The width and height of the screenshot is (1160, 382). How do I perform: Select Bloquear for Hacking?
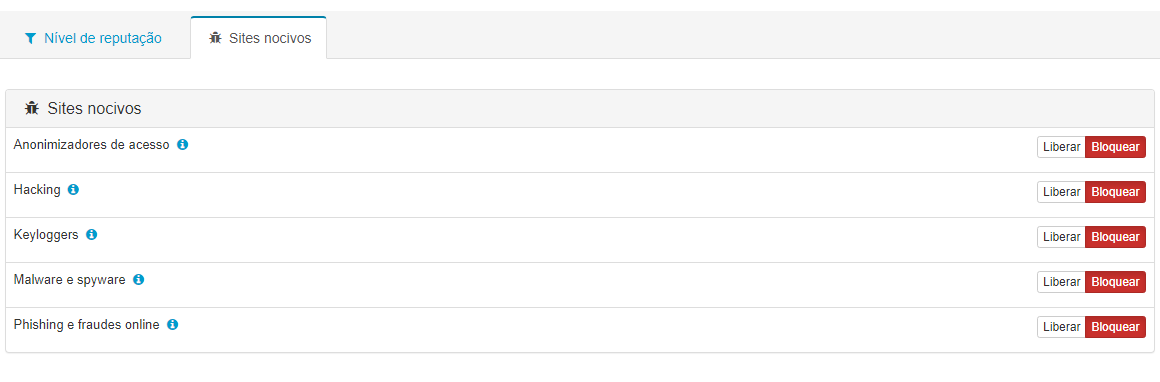tap(1116, 192)
